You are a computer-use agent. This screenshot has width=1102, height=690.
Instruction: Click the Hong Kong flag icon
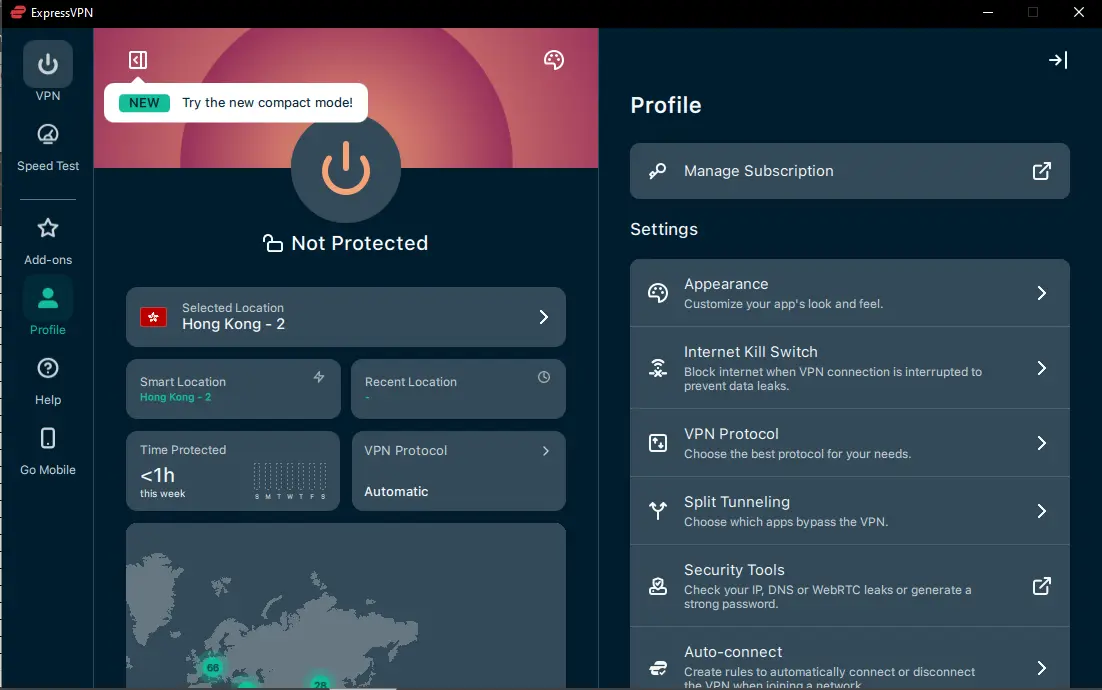153,317
